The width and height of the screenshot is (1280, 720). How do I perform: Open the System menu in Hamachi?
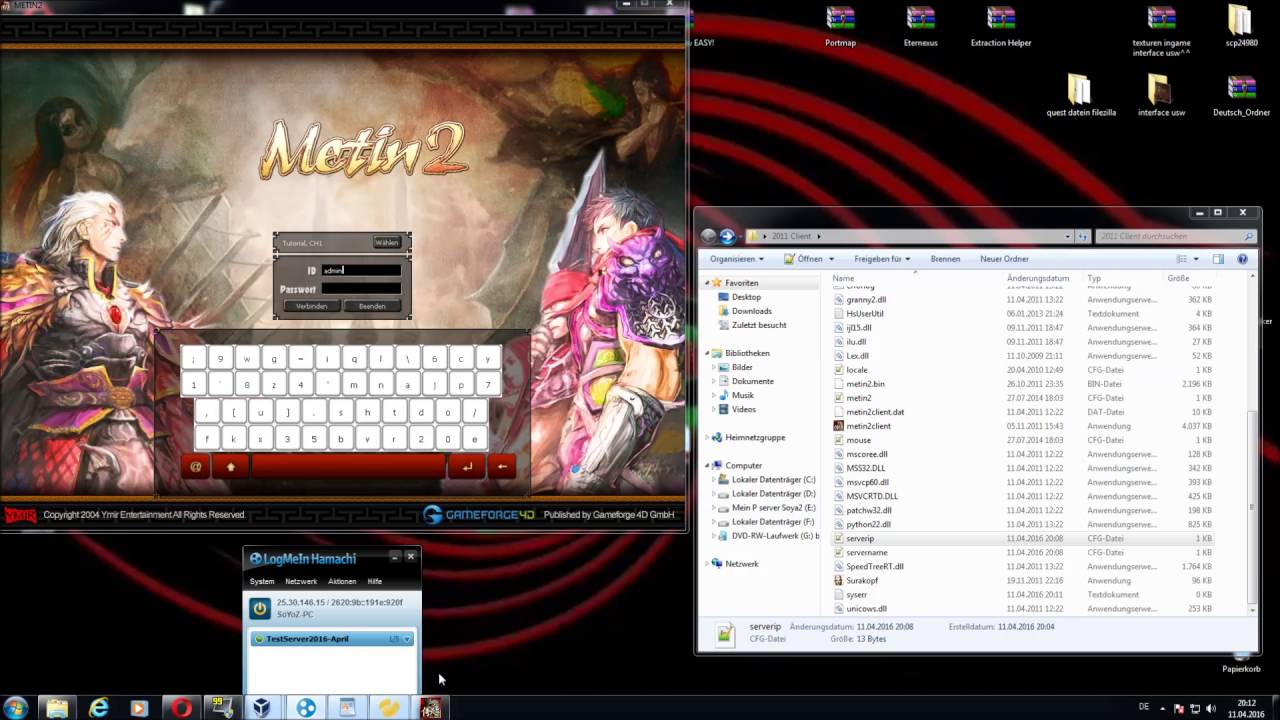[x=262, y=581]
